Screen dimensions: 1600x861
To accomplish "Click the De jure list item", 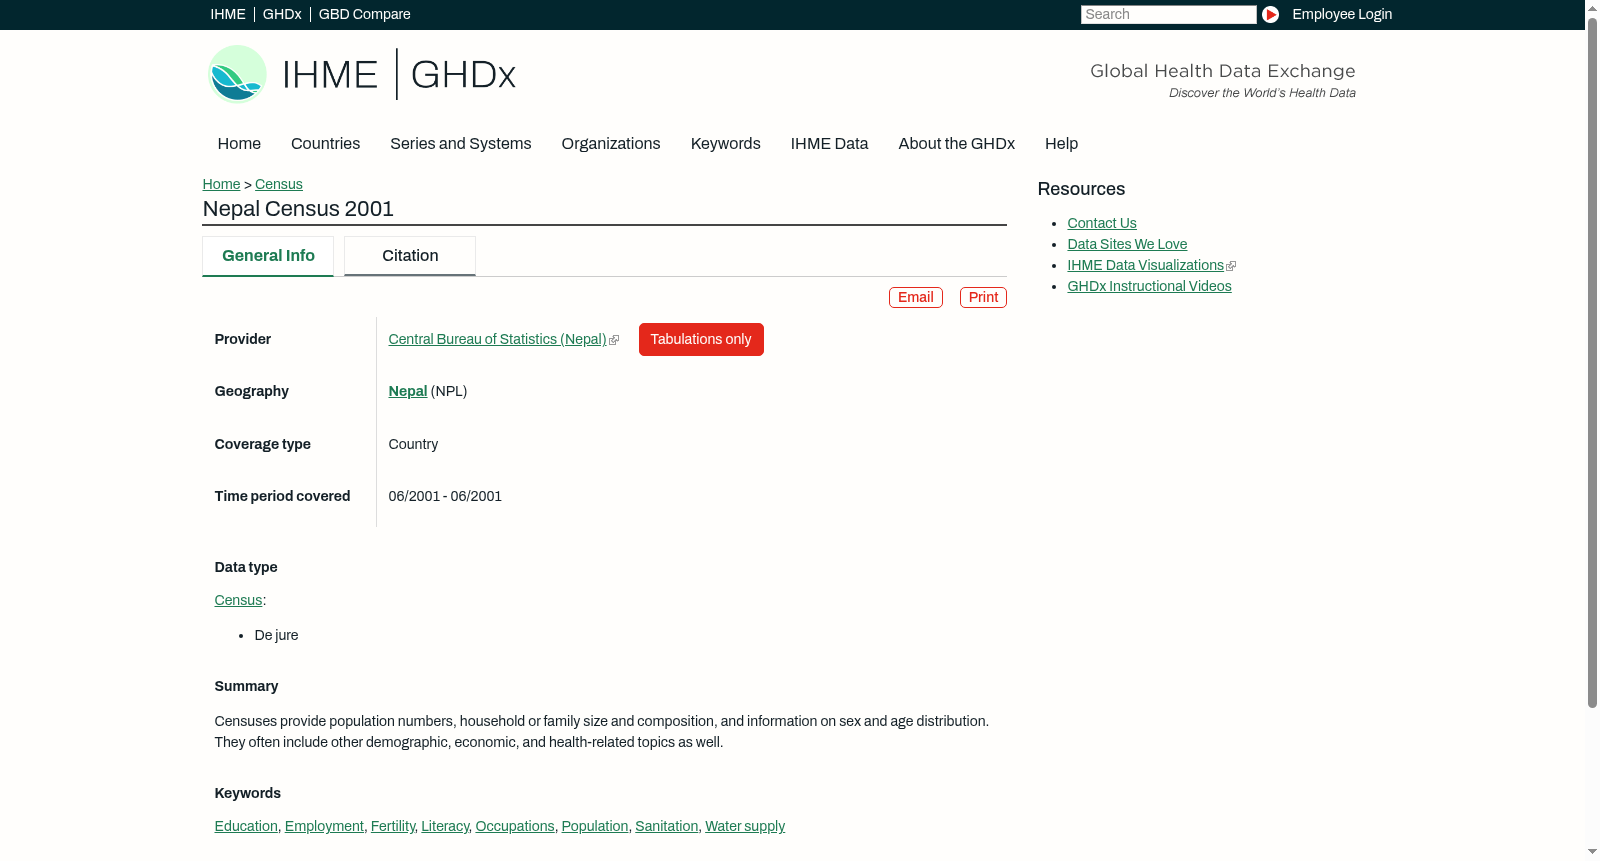I will coord(276,635).
